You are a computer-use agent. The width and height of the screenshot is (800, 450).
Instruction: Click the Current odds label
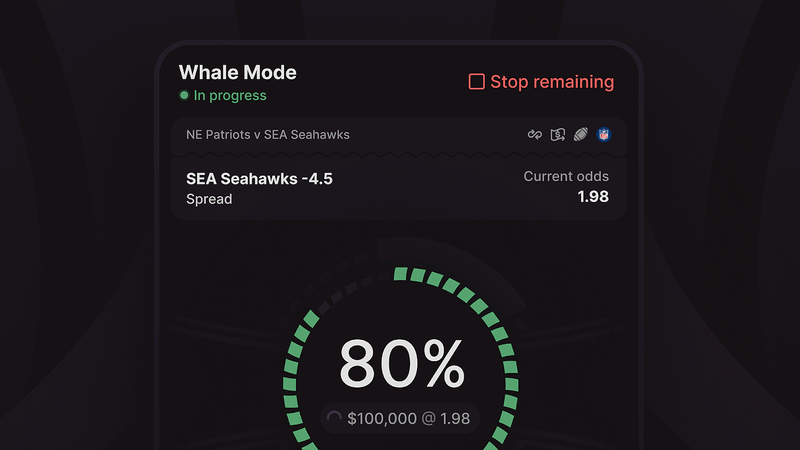[566, 177]
